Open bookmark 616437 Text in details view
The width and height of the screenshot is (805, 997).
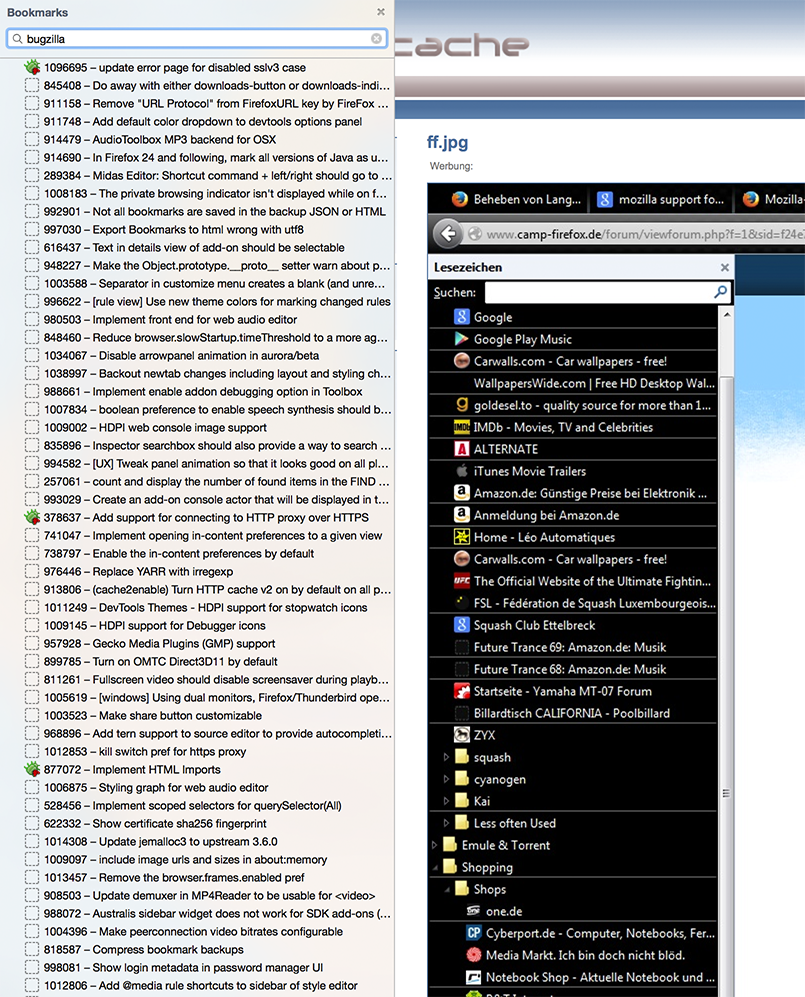tap(194, 247)
